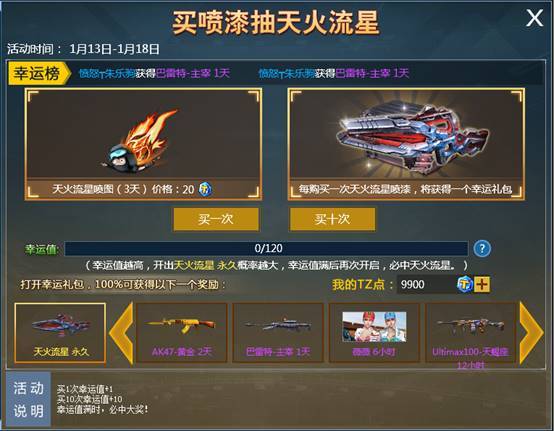Click the 我的TZ点 balance field
The image size is (554, 431).
(426, 284)
